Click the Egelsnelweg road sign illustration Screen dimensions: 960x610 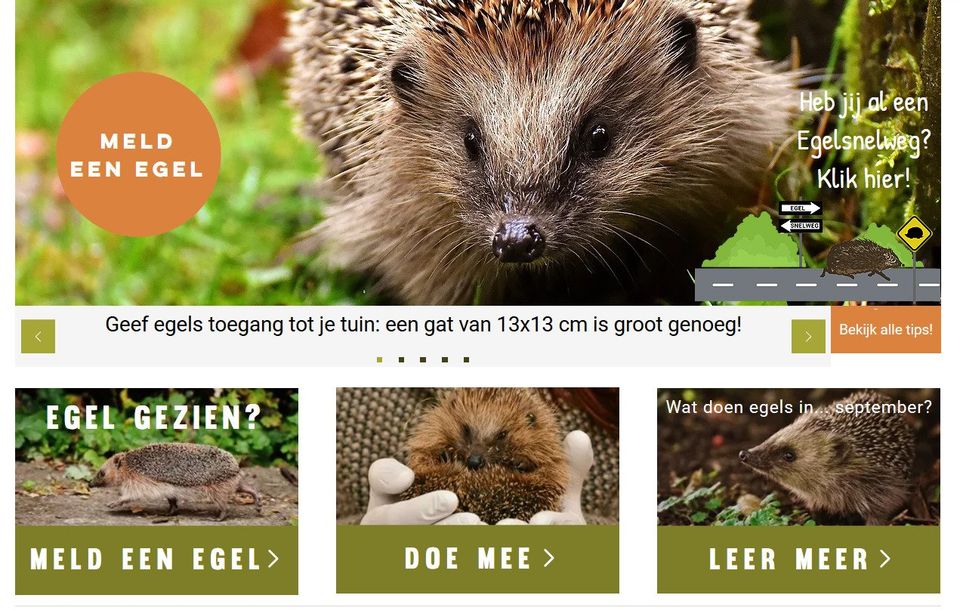click(800, 217)
